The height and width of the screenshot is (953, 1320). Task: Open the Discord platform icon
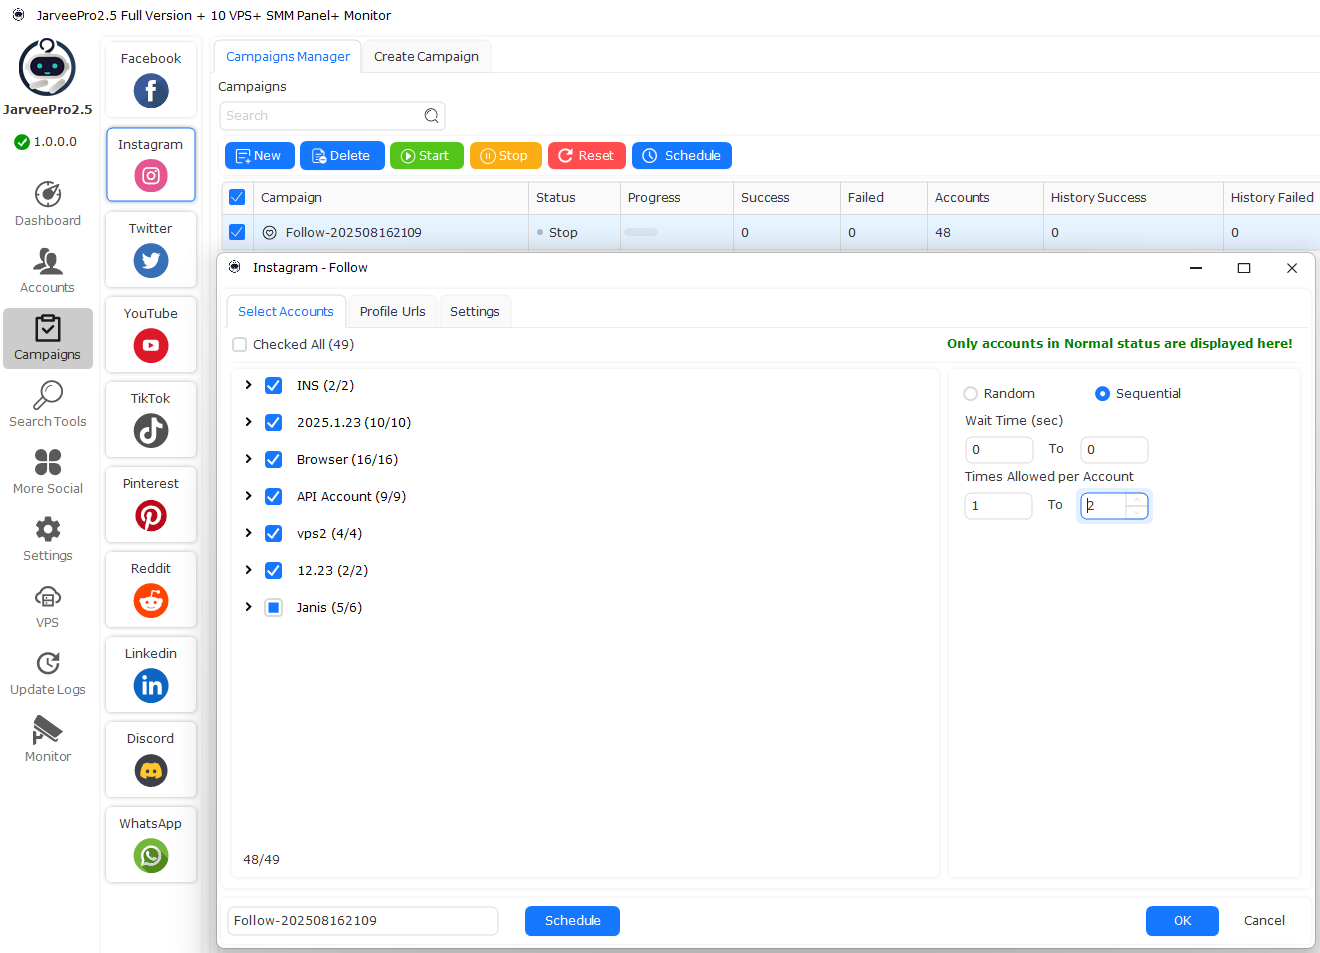(151, 771)
